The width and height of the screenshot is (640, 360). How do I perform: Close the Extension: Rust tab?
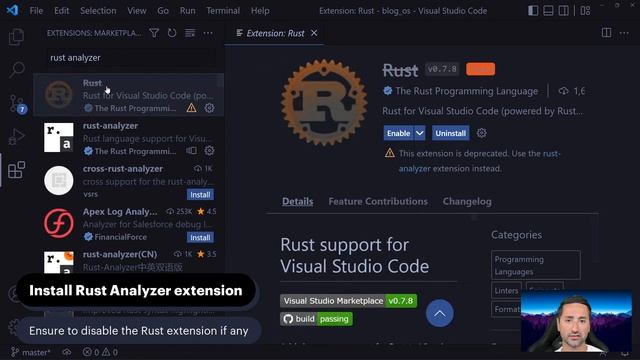(314, 33)
